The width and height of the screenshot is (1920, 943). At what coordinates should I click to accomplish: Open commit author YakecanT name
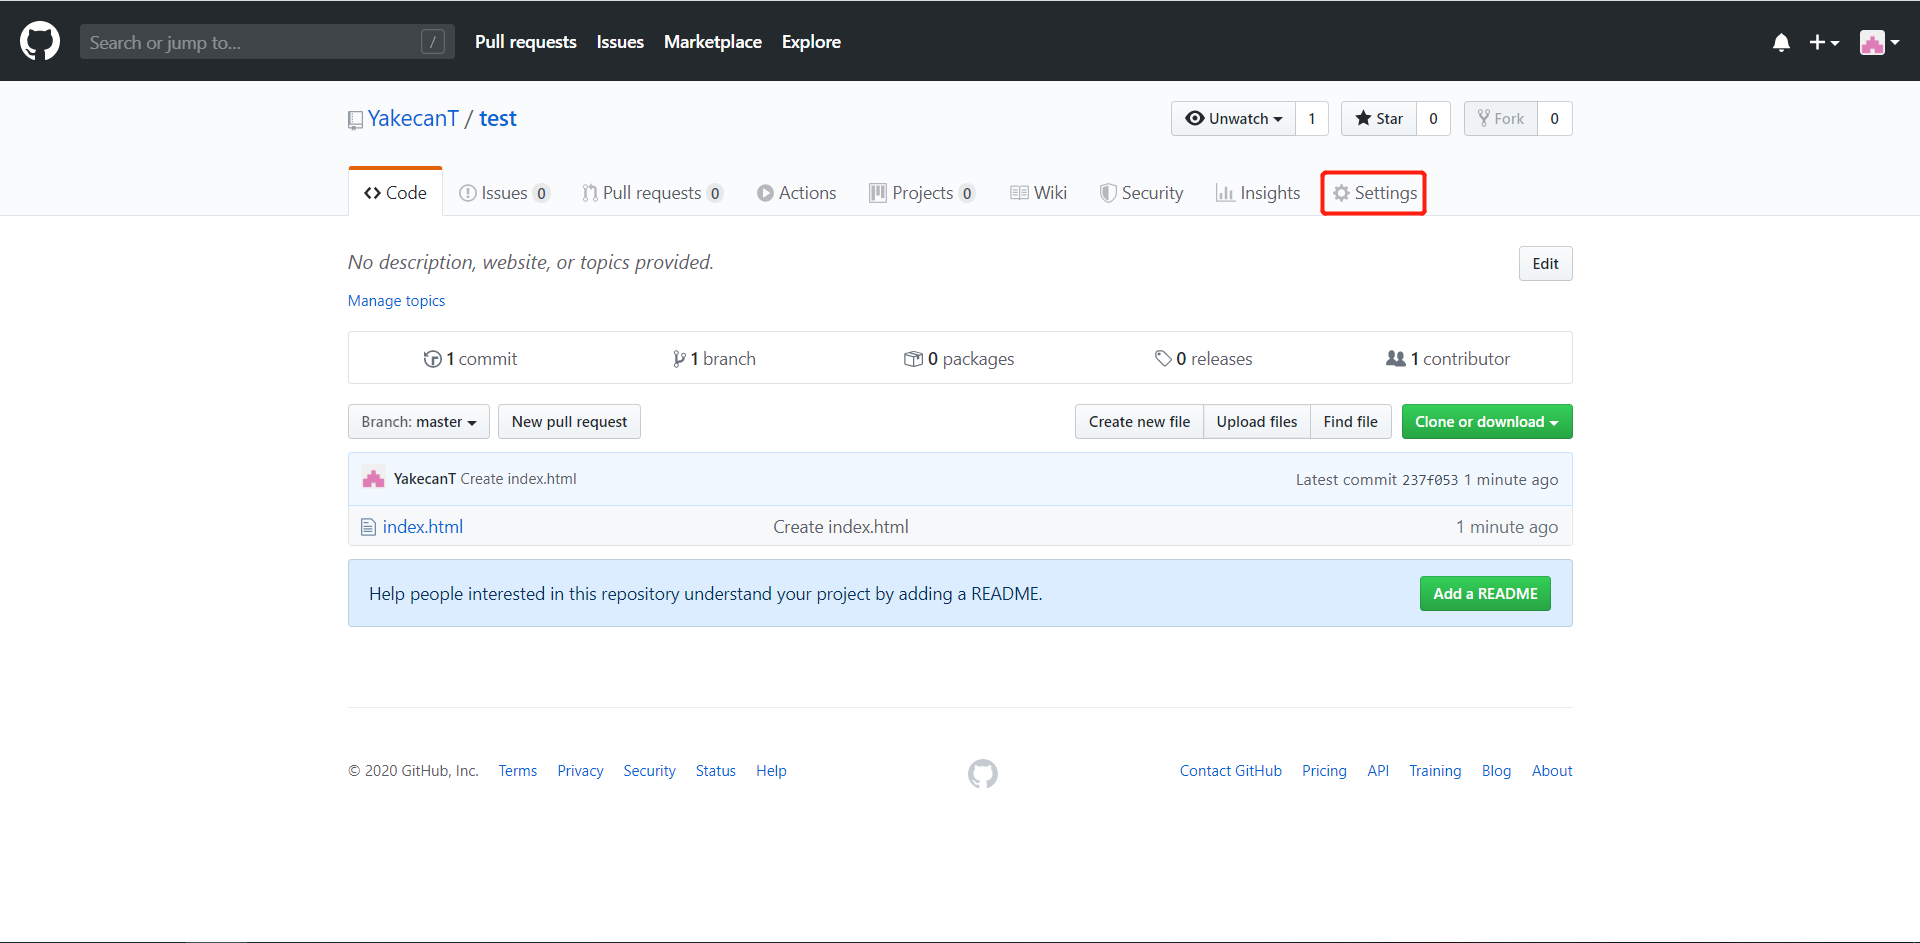424,479
